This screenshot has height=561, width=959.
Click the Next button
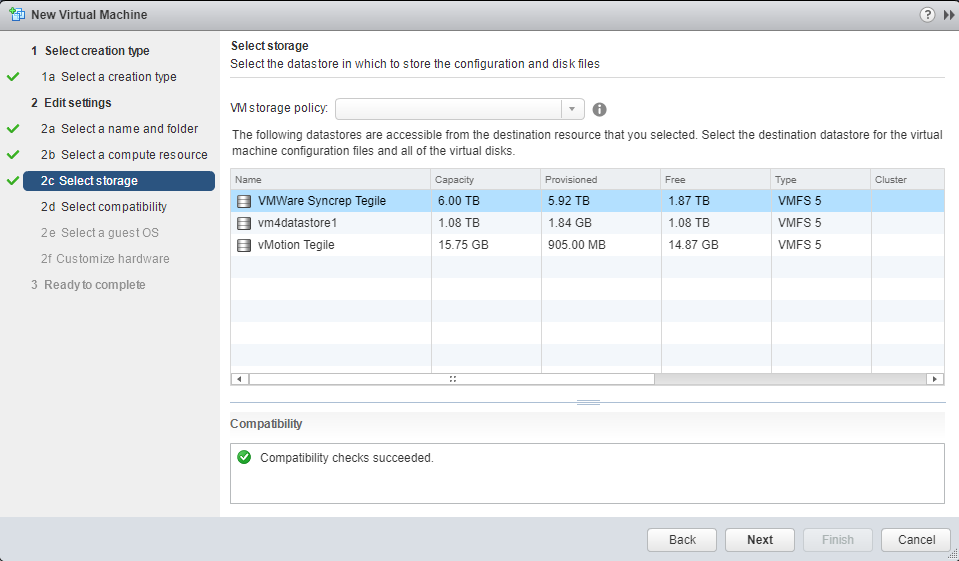[760, 540]
